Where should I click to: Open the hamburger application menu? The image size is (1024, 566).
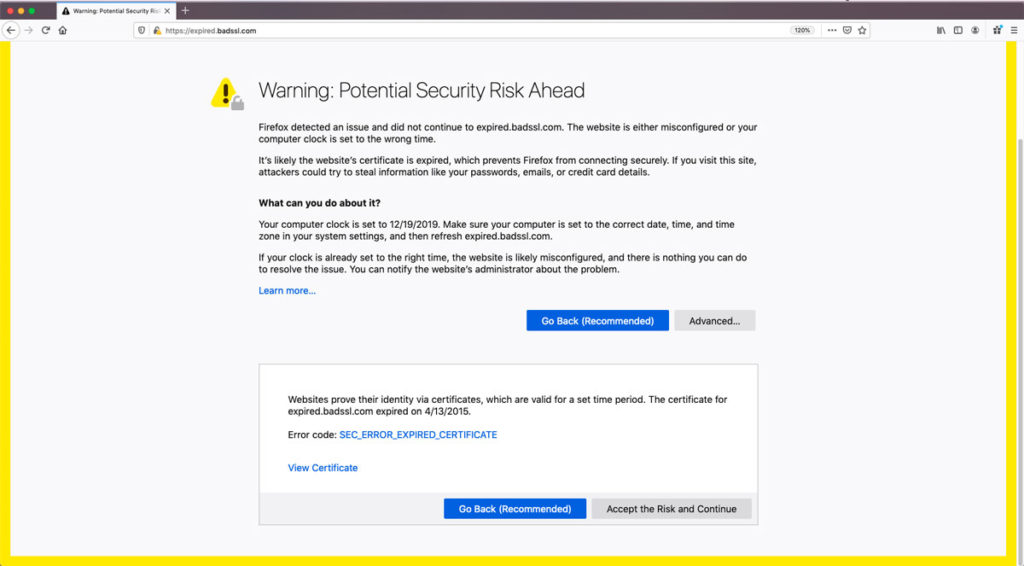point(1014,30)
